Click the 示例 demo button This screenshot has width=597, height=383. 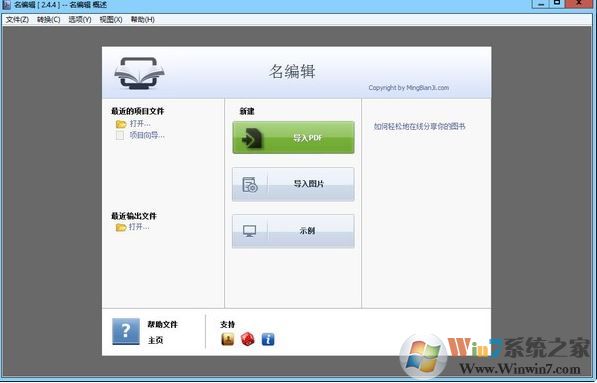coord(293,231)
